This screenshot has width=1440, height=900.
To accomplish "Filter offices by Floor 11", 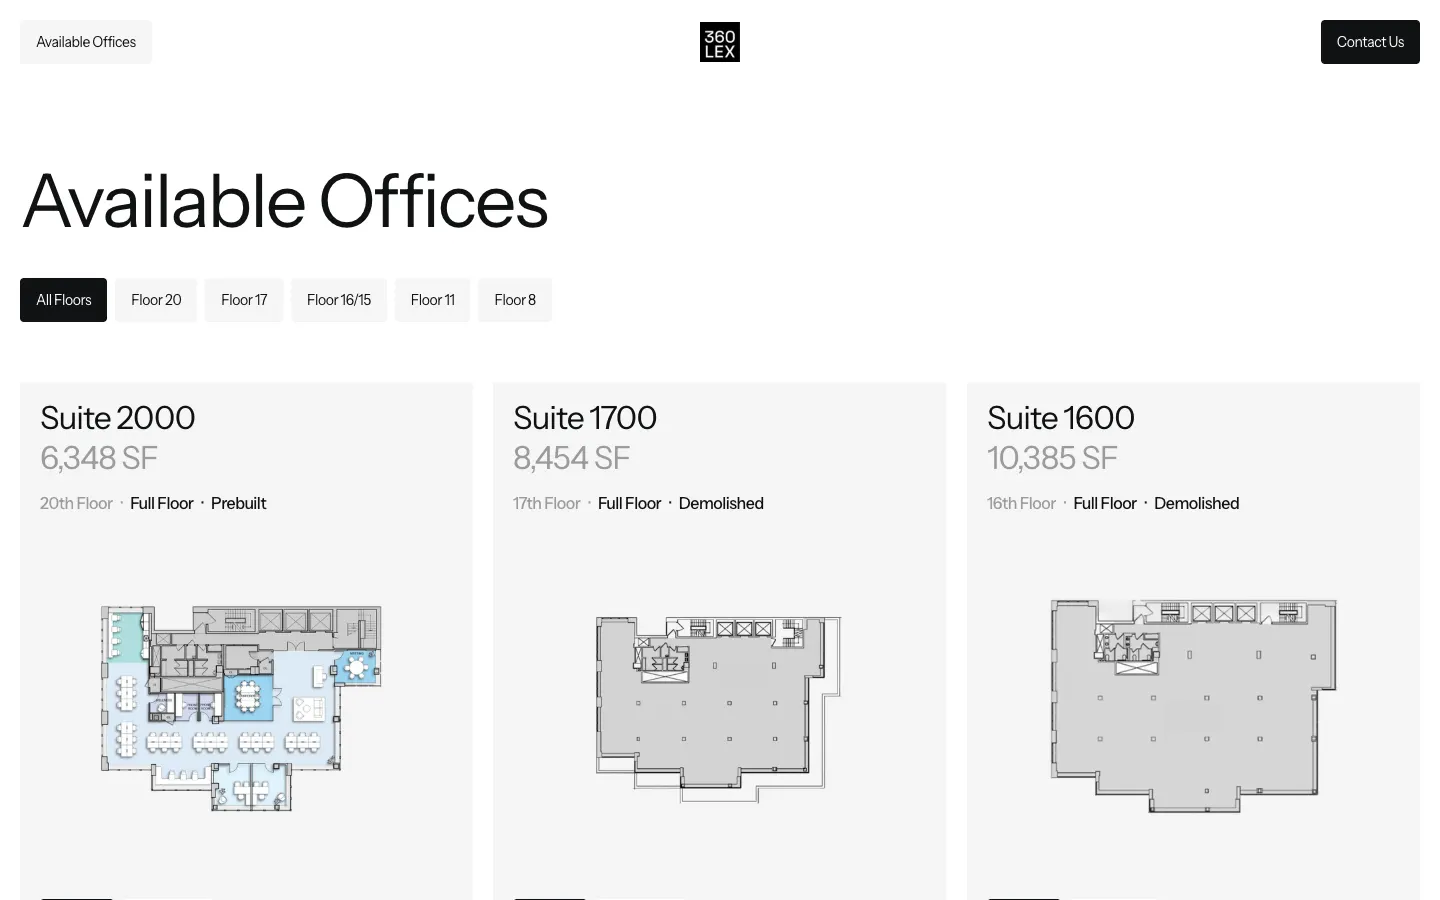I will (x=432, y=300).
